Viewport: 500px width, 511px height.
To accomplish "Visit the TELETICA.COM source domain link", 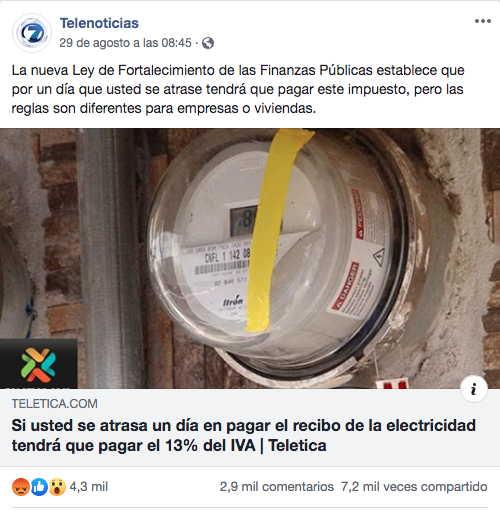I will pyautogui.click(x=55, y=404).
